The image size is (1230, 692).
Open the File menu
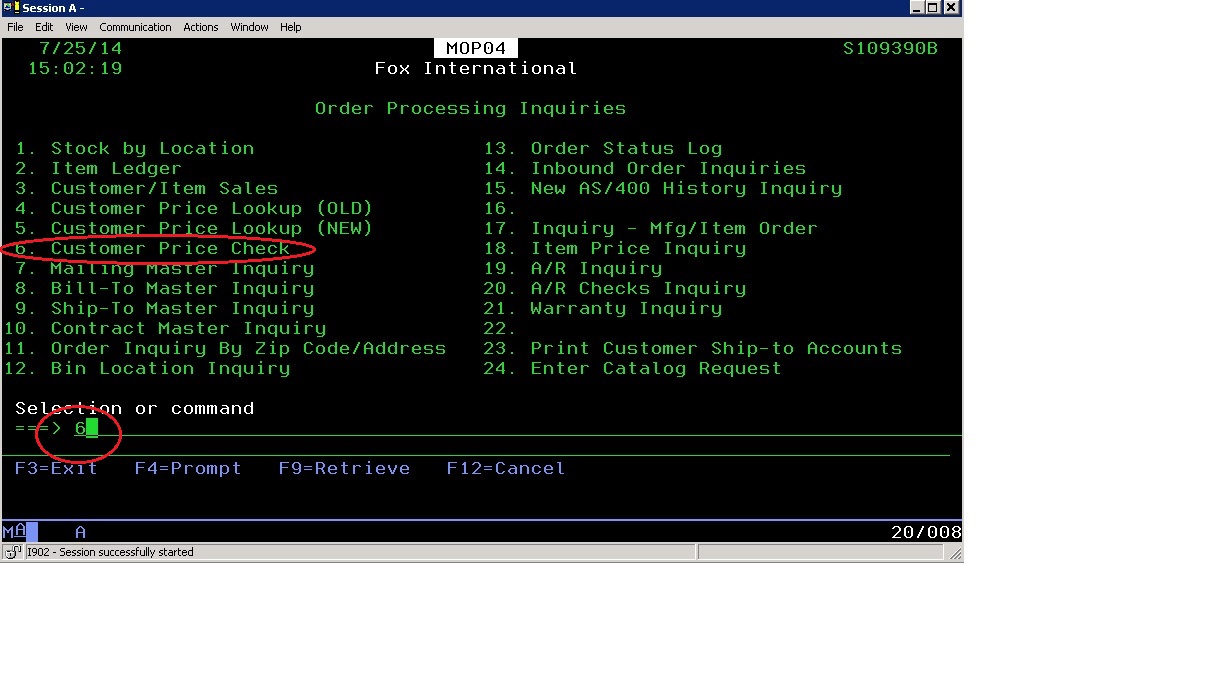pos(15,27)
